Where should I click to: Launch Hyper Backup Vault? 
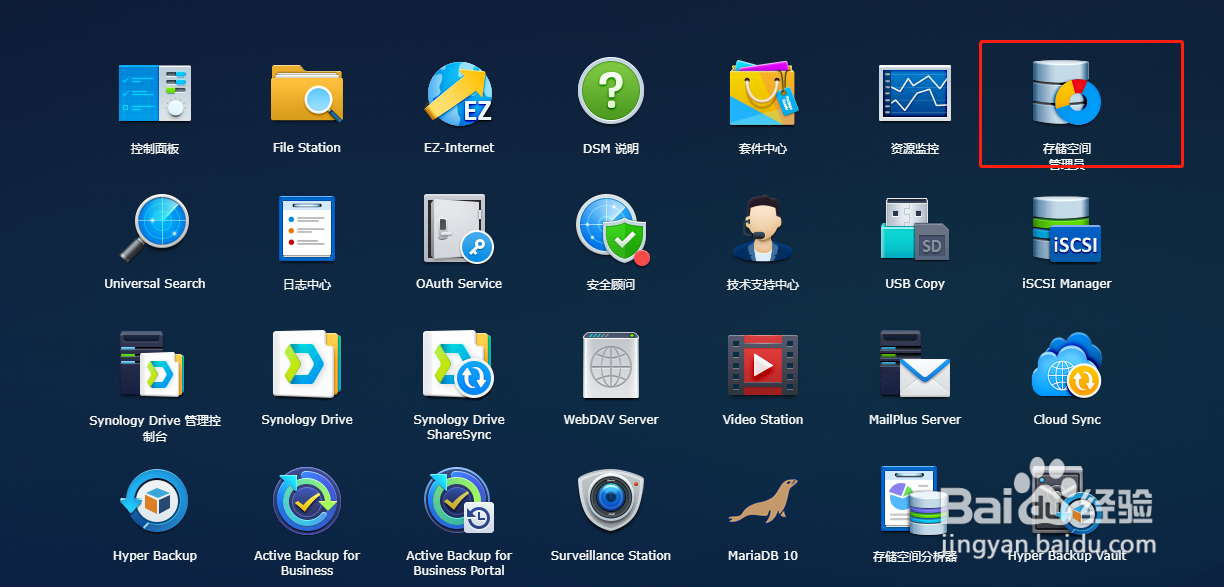[1067, 500]
